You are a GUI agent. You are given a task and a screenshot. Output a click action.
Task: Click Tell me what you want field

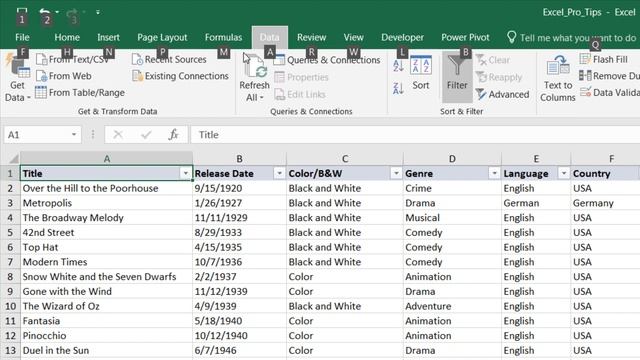[578, 38]
